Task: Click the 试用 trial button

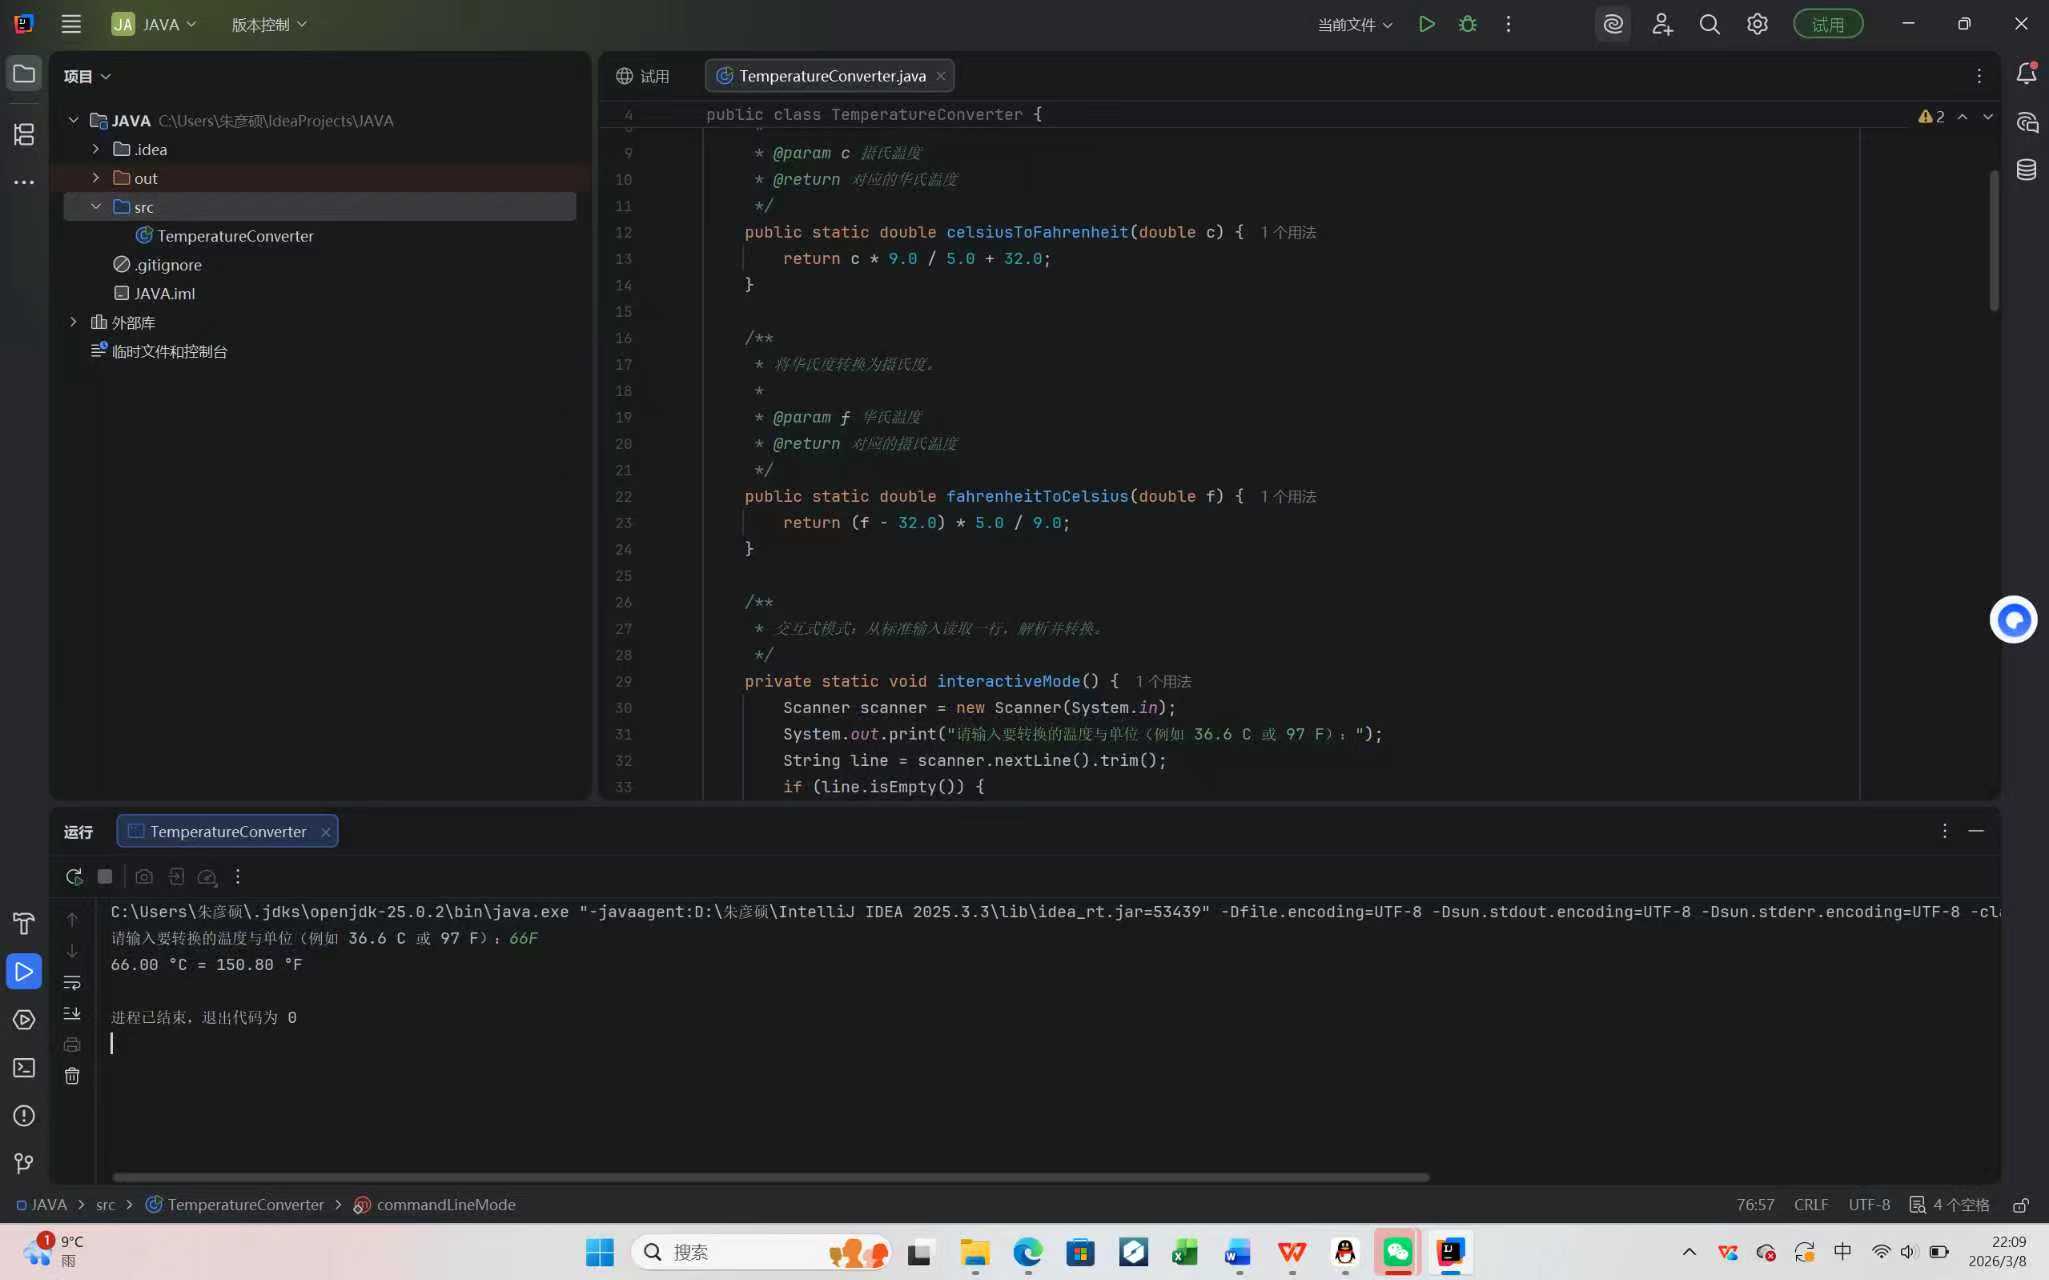Action: [x=1827, y=24]
